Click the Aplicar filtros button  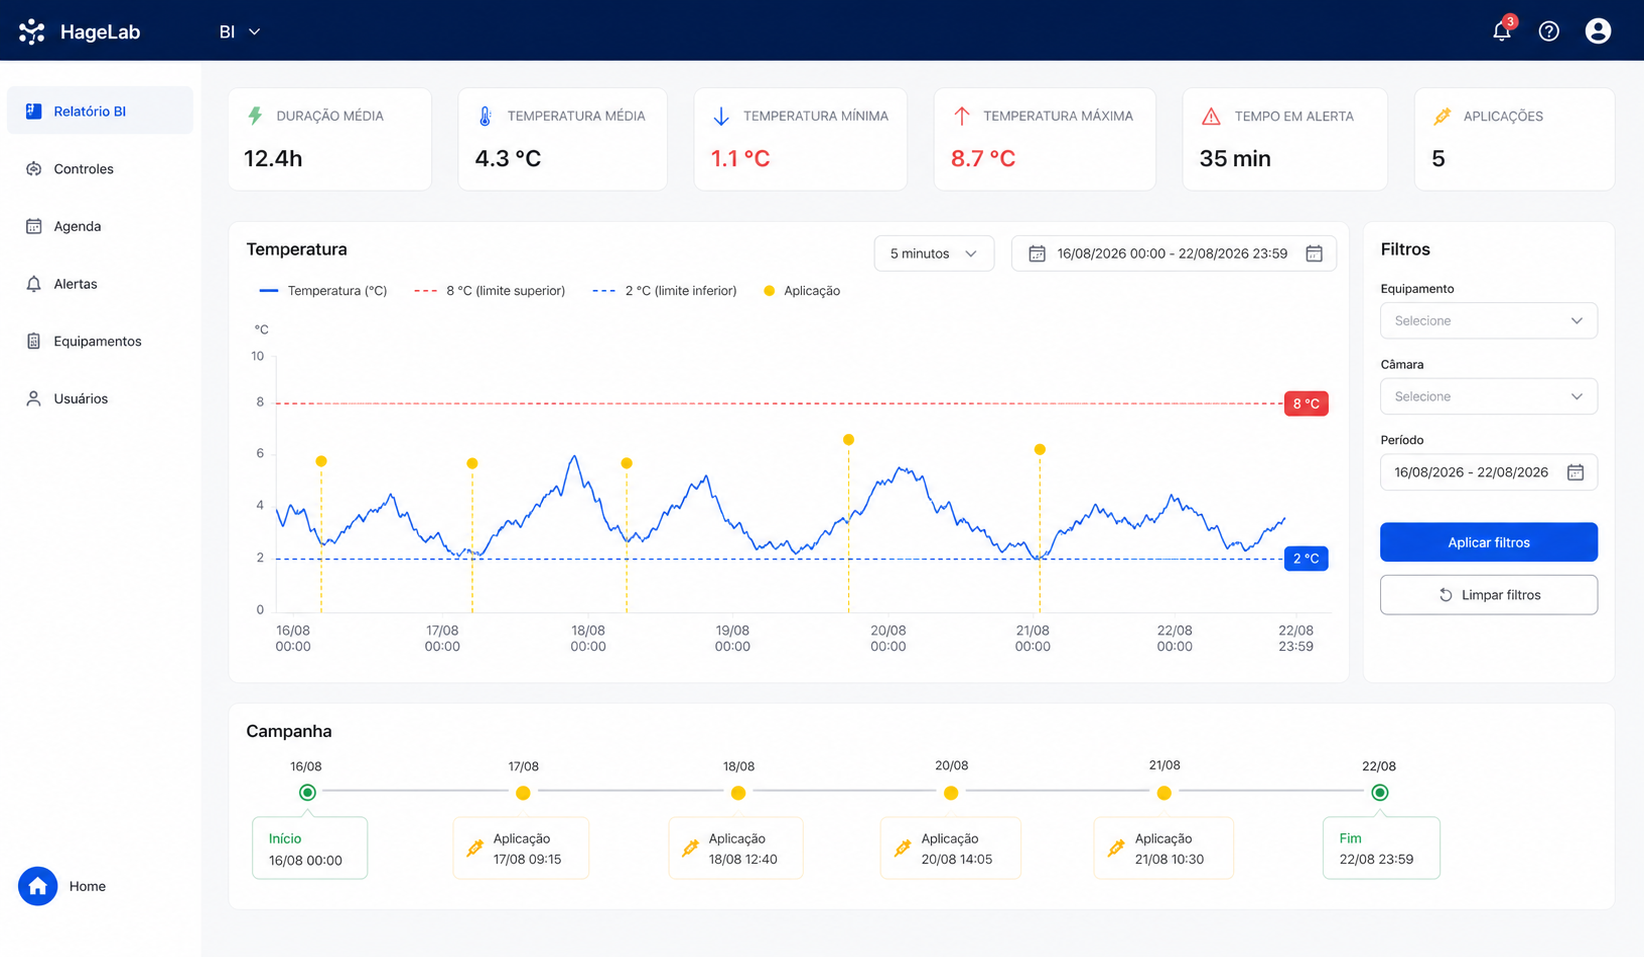coord(1488,542)
